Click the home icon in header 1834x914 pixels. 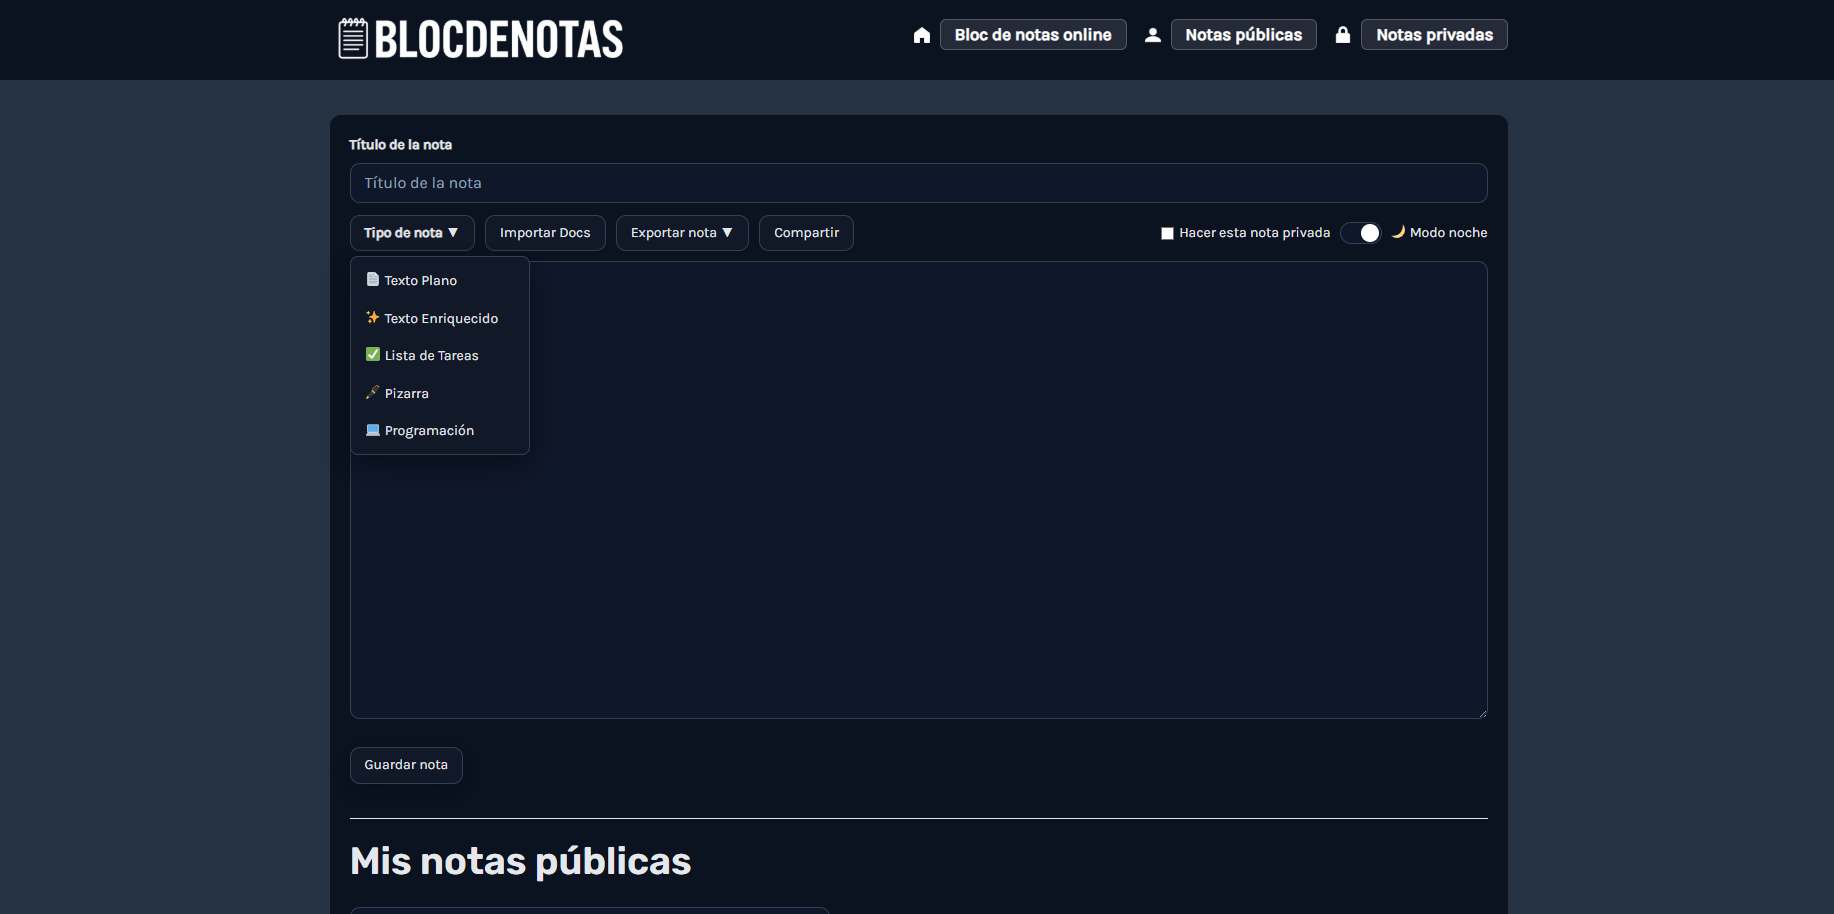tap(922, 35)
